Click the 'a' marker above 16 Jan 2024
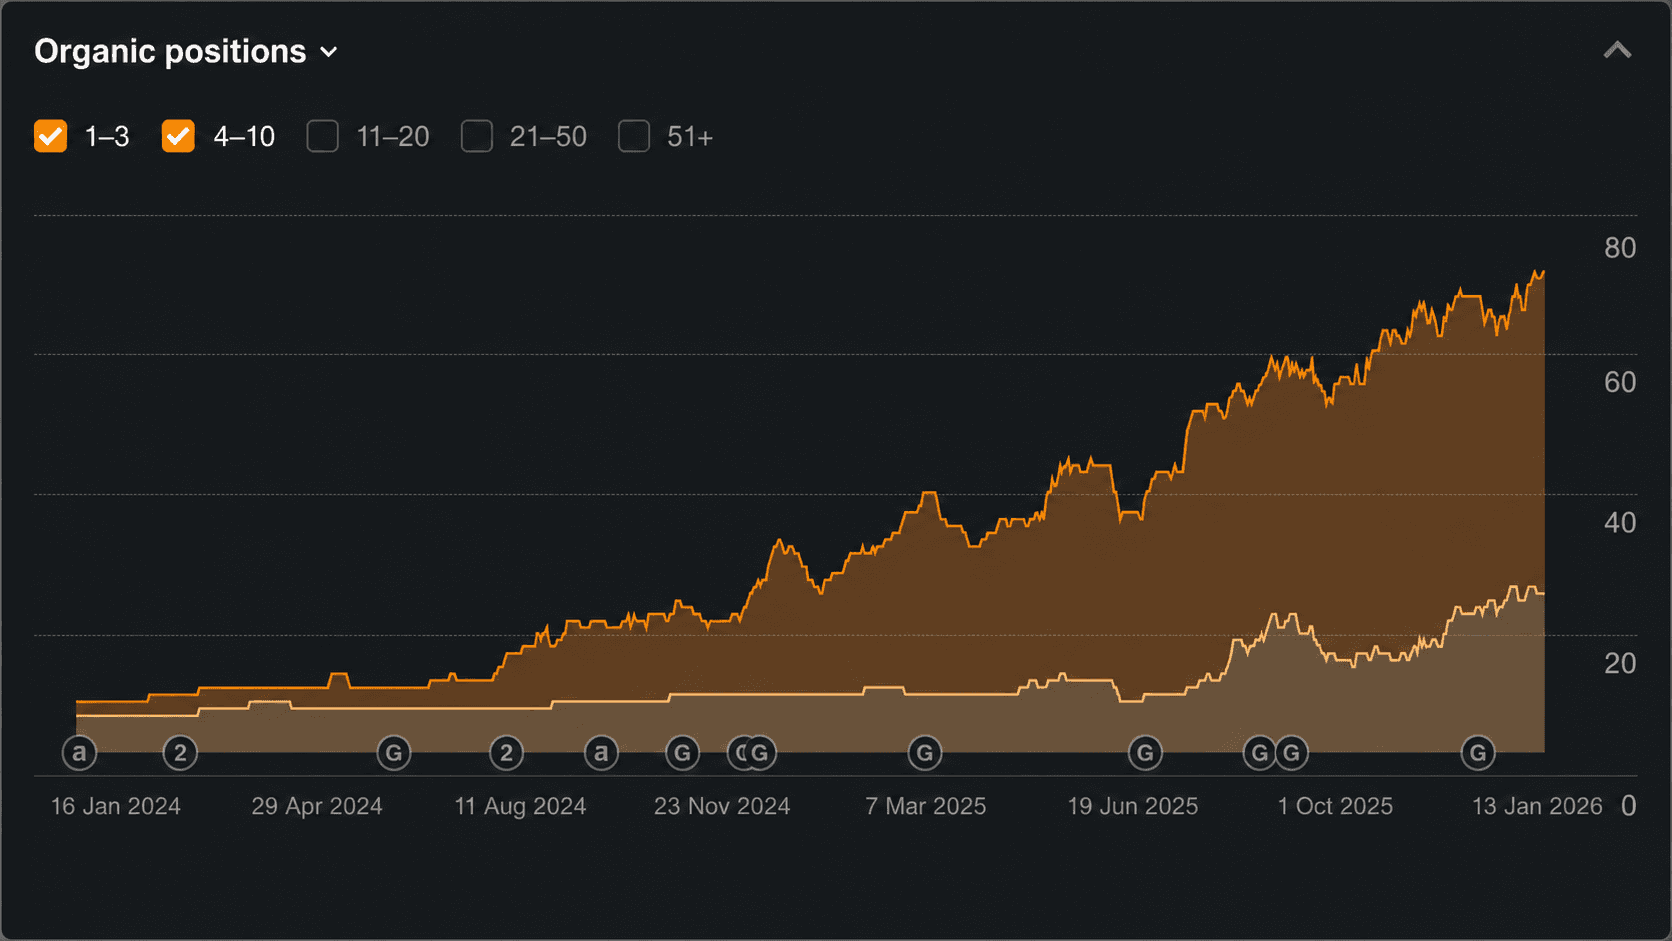Image resolution: width=1672 pixels, height=941 pixels. [x=79, y=753]
